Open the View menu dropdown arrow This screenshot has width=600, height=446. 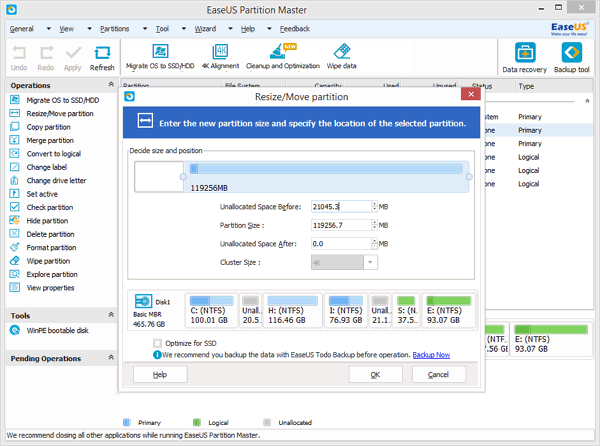pos(89,29)
